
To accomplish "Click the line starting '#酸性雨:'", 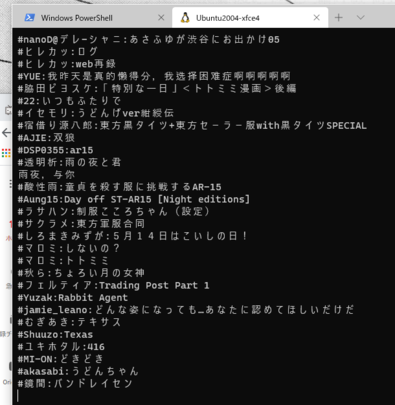I will [x=119, y=187].
